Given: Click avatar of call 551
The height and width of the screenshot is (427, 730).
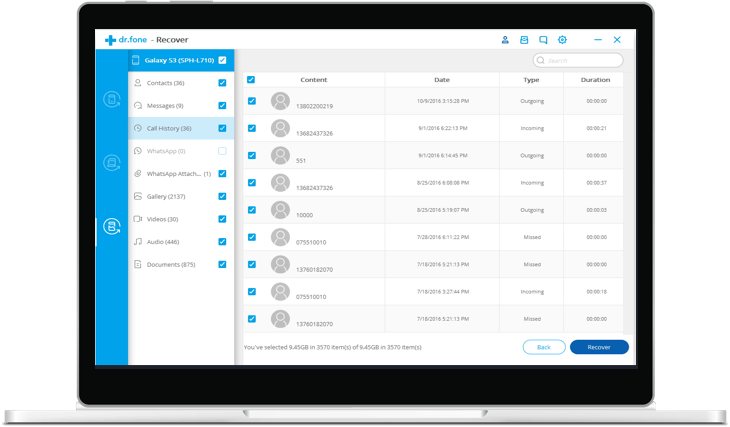Looking at the screenshot, I should [x=280, y=156].
